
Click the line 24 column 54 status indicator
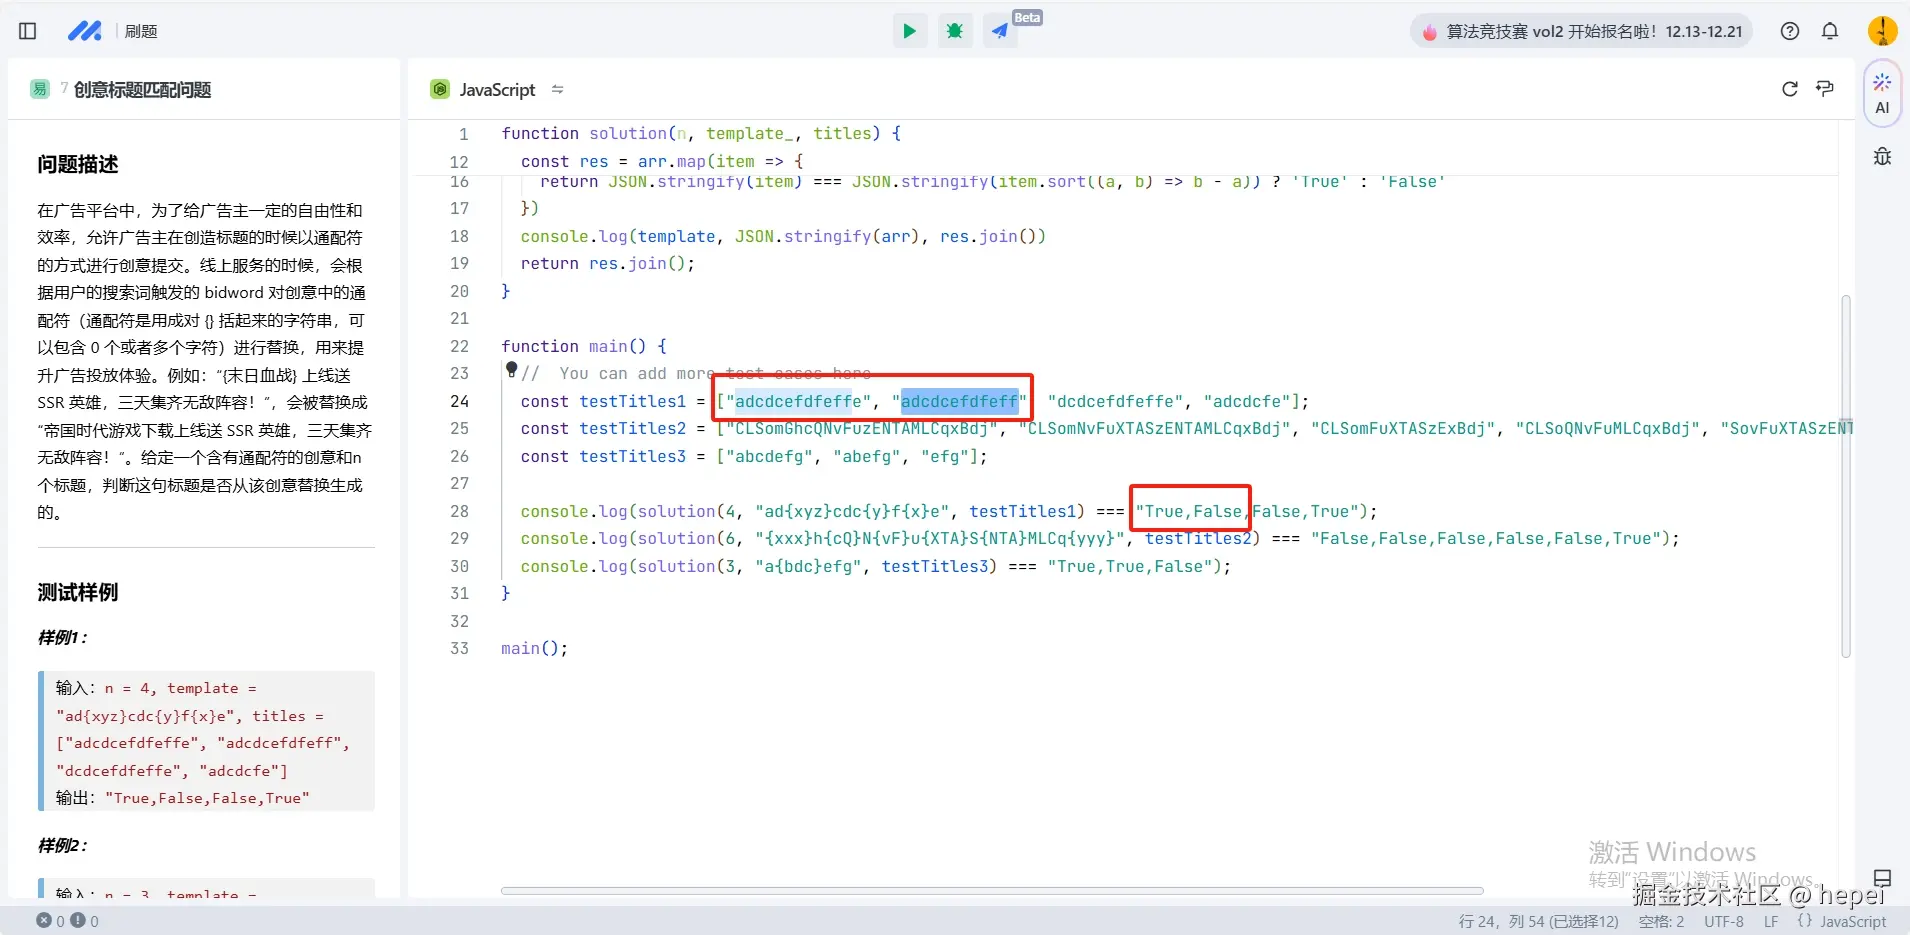coord(1537,921)
